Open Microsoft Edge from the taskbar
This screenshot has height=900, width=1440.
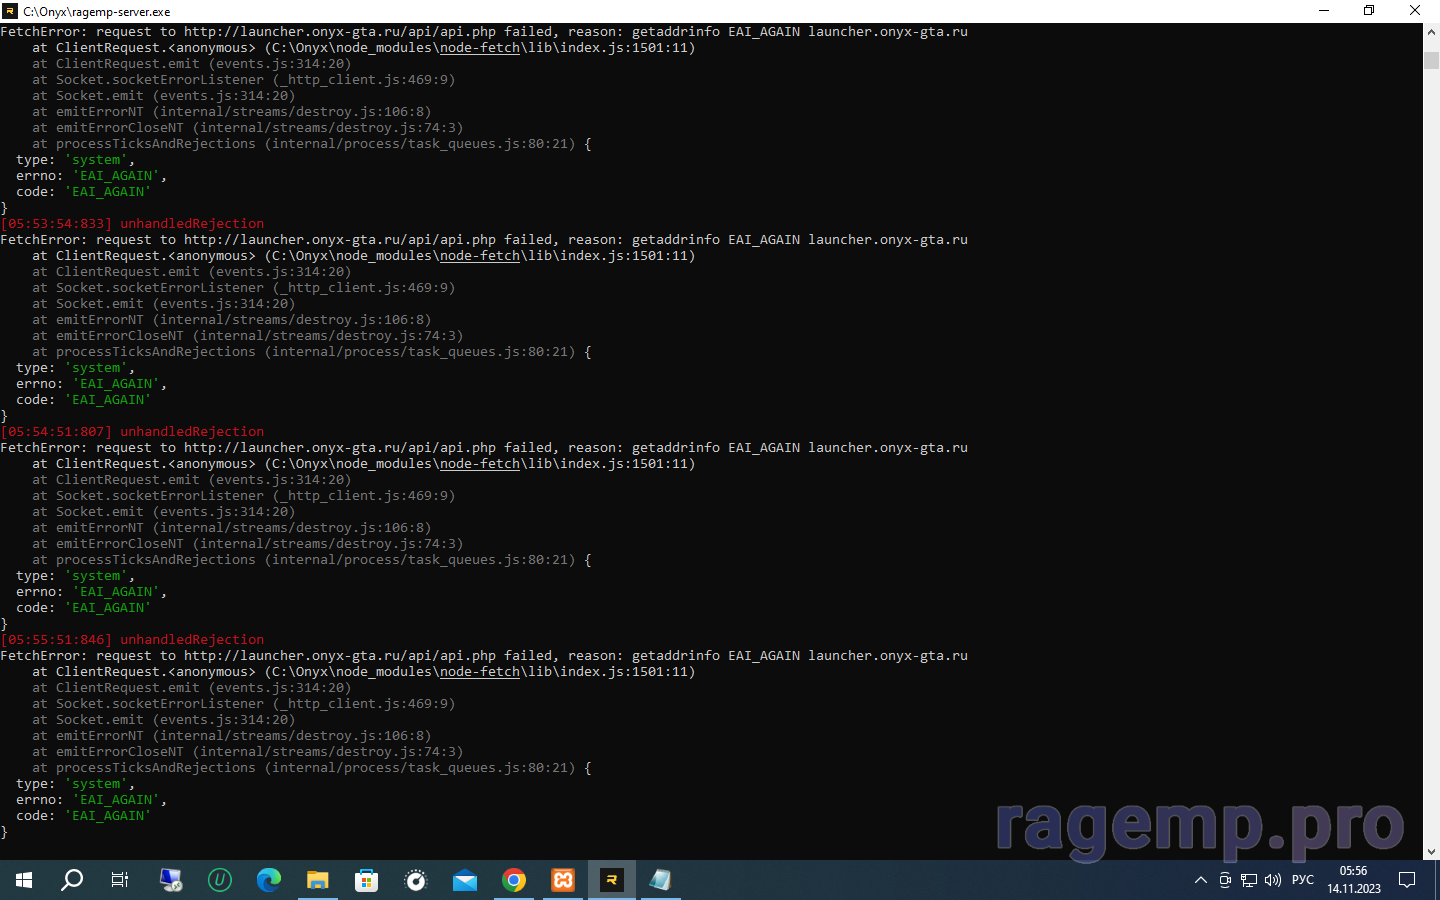(268, 880)
